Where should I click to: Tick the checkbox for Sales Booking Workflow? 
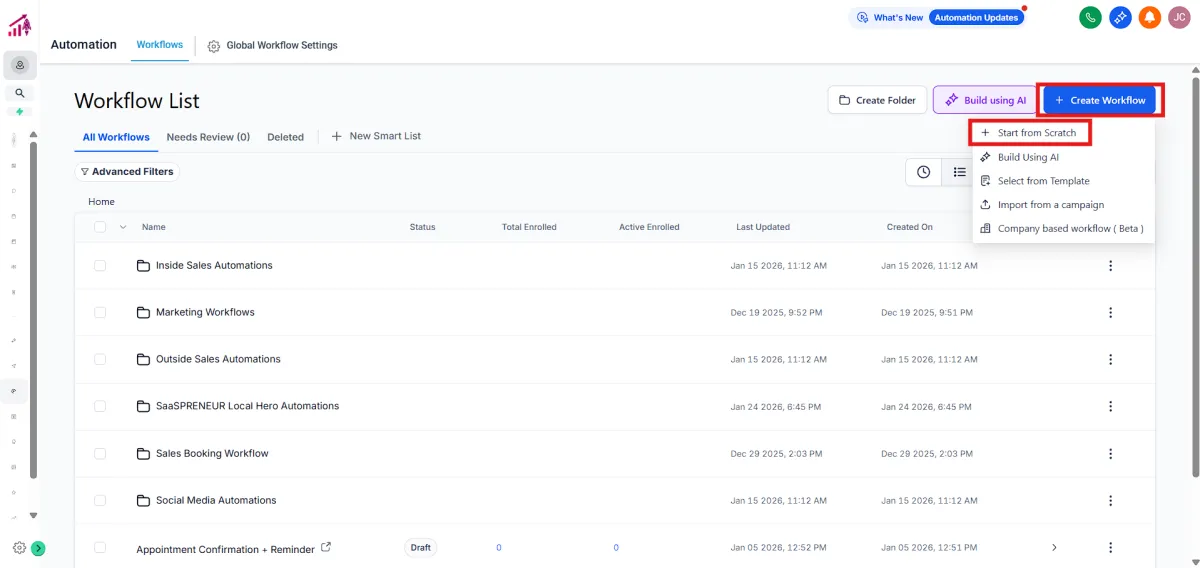pyautogui.click(x=100, y=454)
